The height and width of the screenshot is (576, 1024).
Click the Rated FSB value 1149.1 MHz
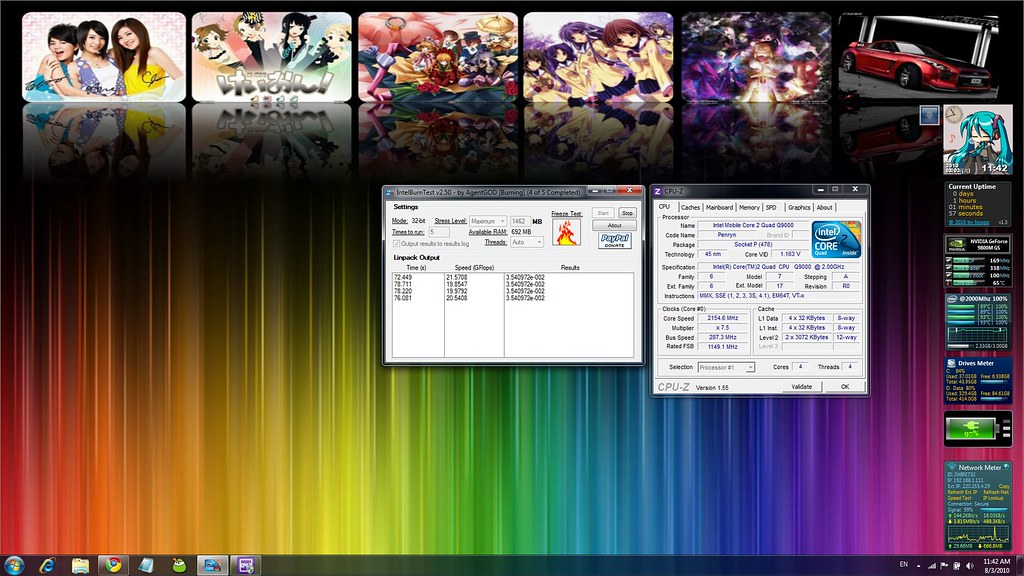[x=722, y=347]
